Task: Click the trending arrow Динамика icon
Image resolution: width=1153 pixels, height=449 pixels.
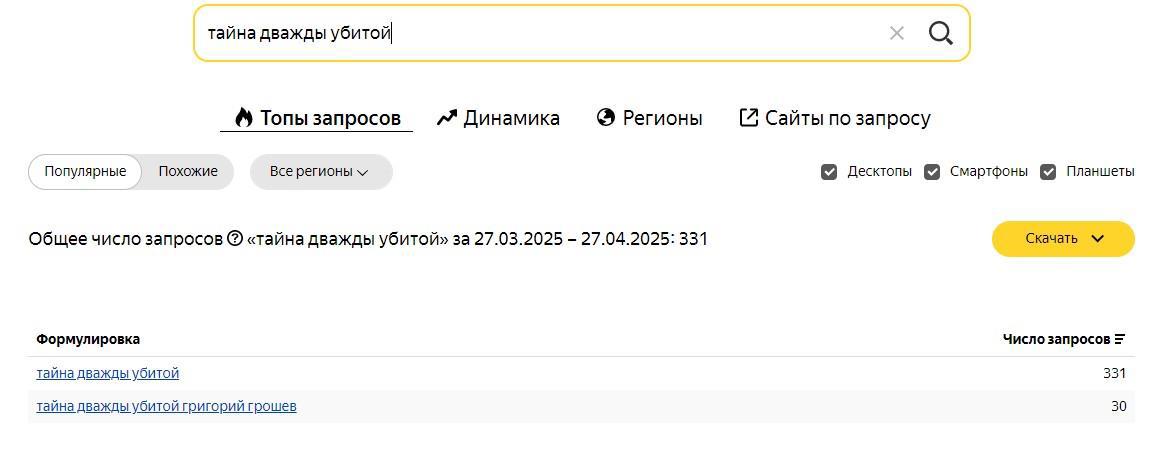Action: [447, 118]
